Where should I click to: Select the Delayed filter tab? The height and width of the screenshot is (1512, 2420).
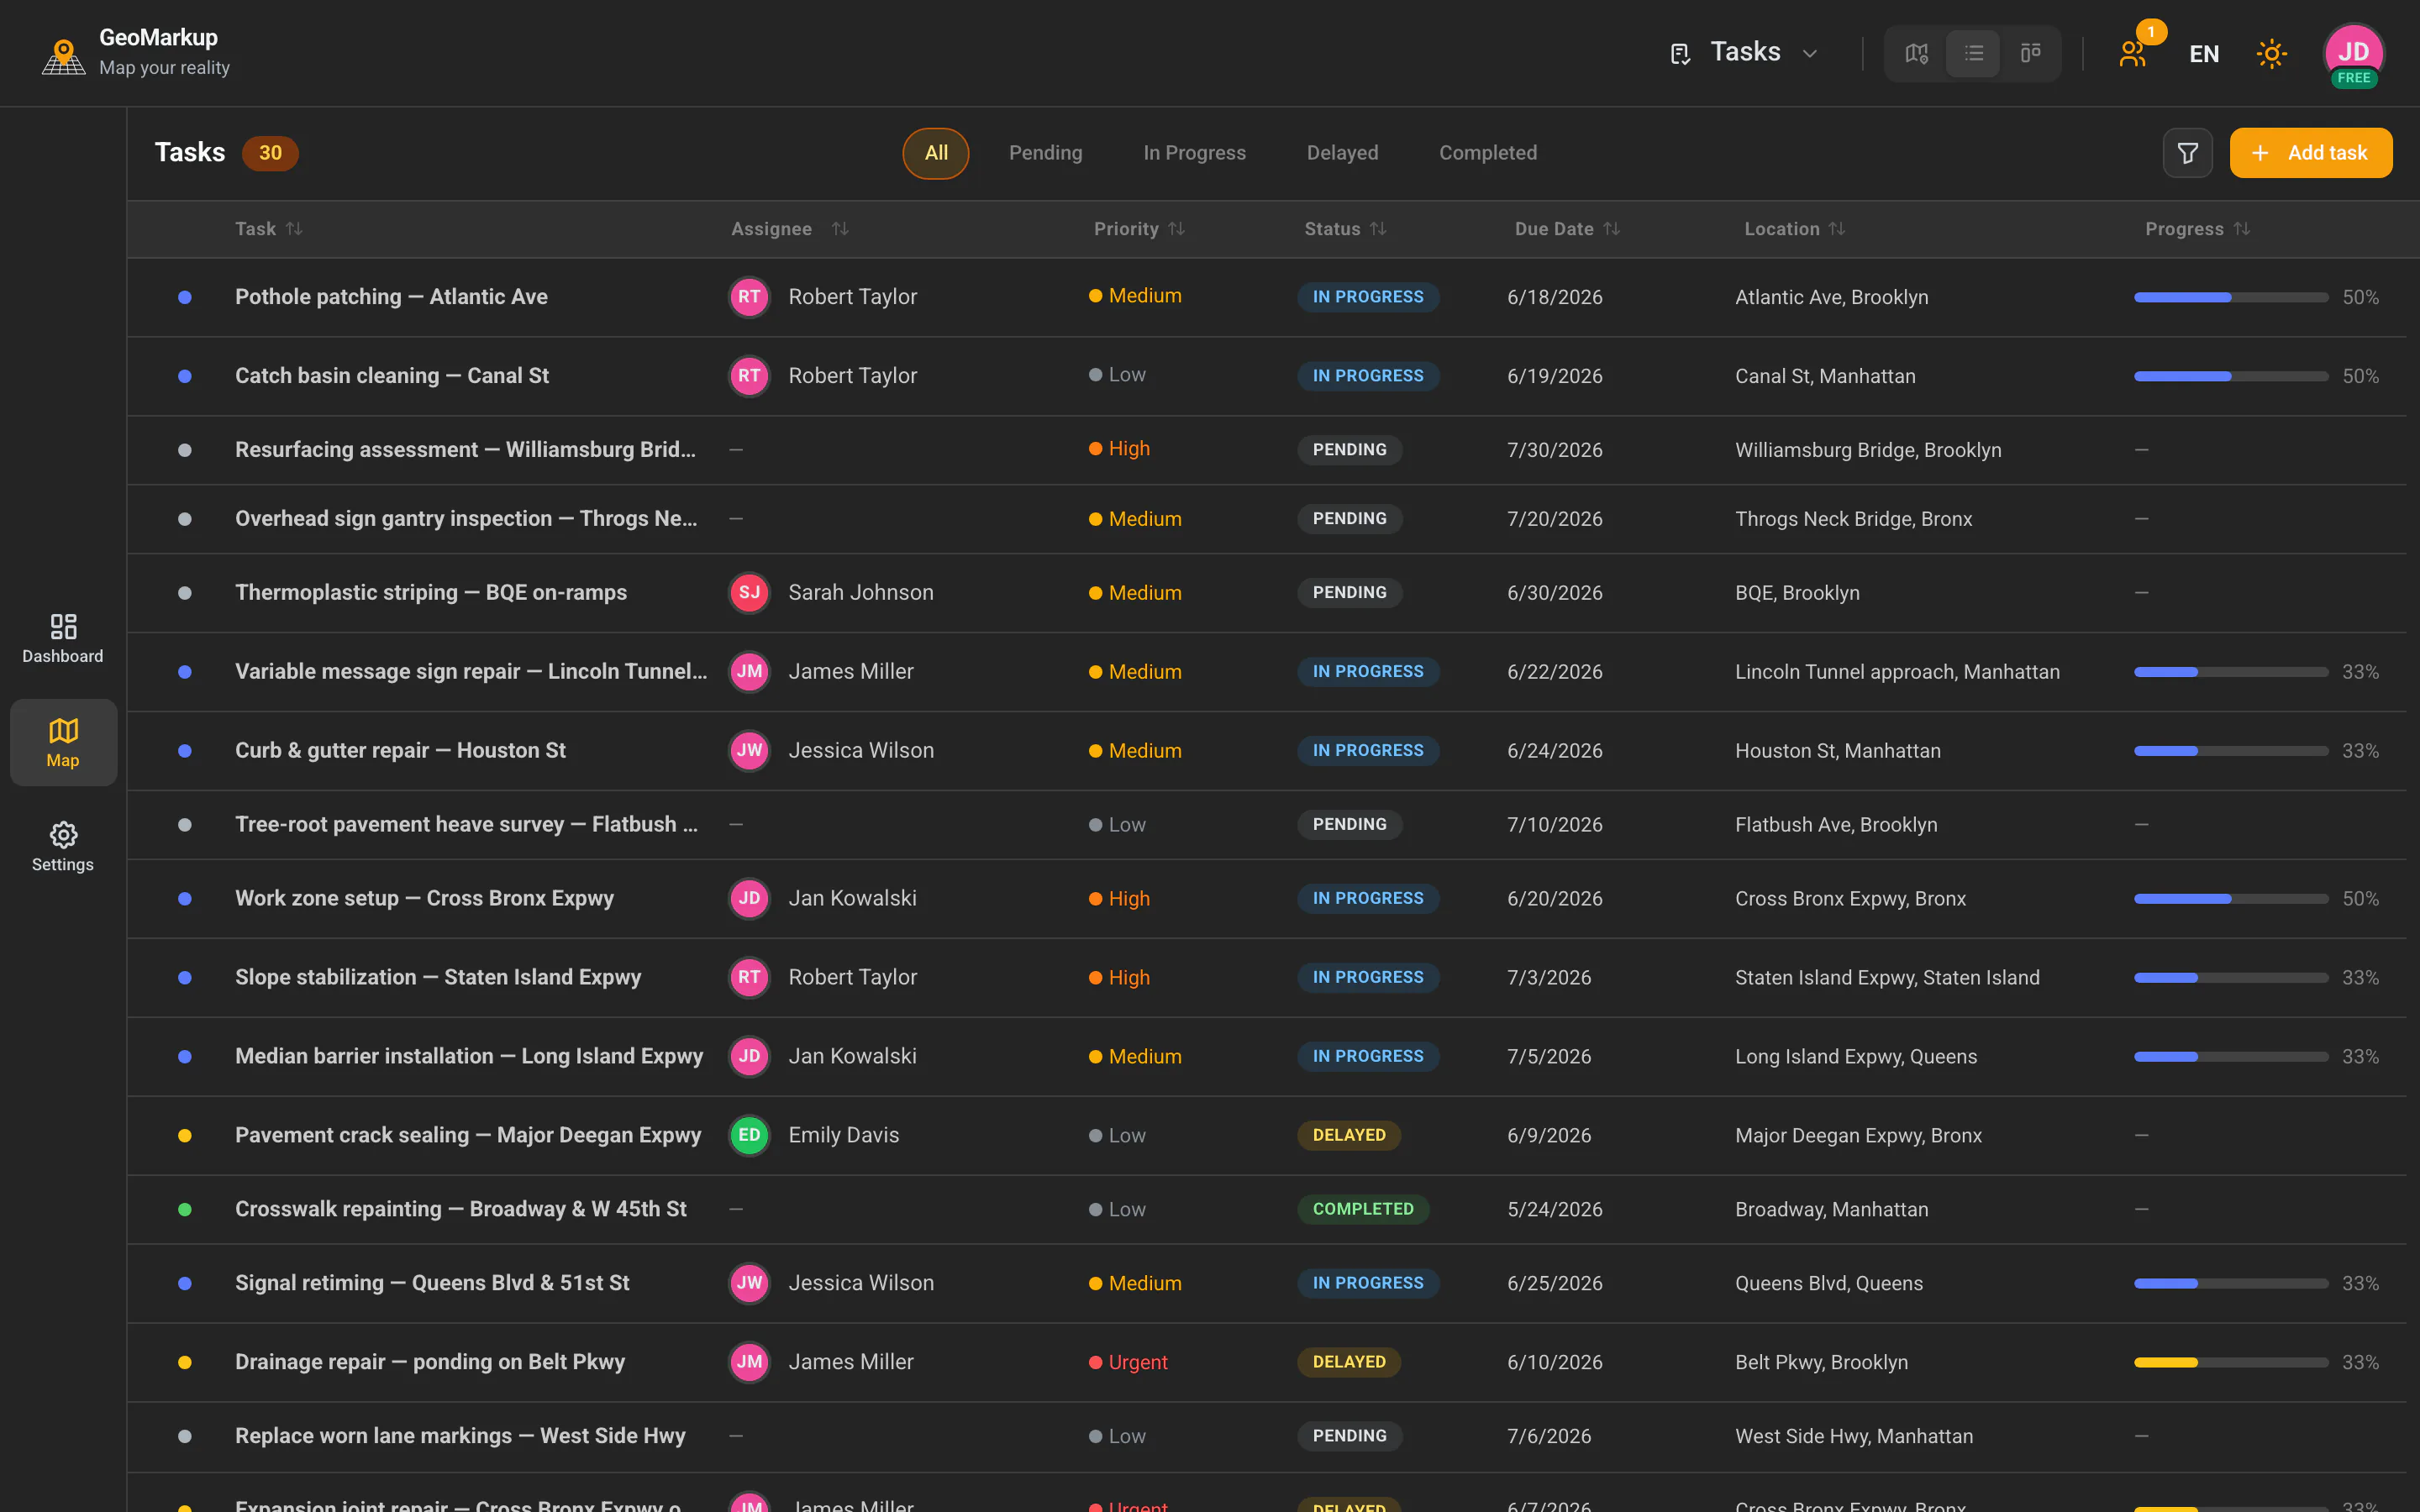(1342, 153)
